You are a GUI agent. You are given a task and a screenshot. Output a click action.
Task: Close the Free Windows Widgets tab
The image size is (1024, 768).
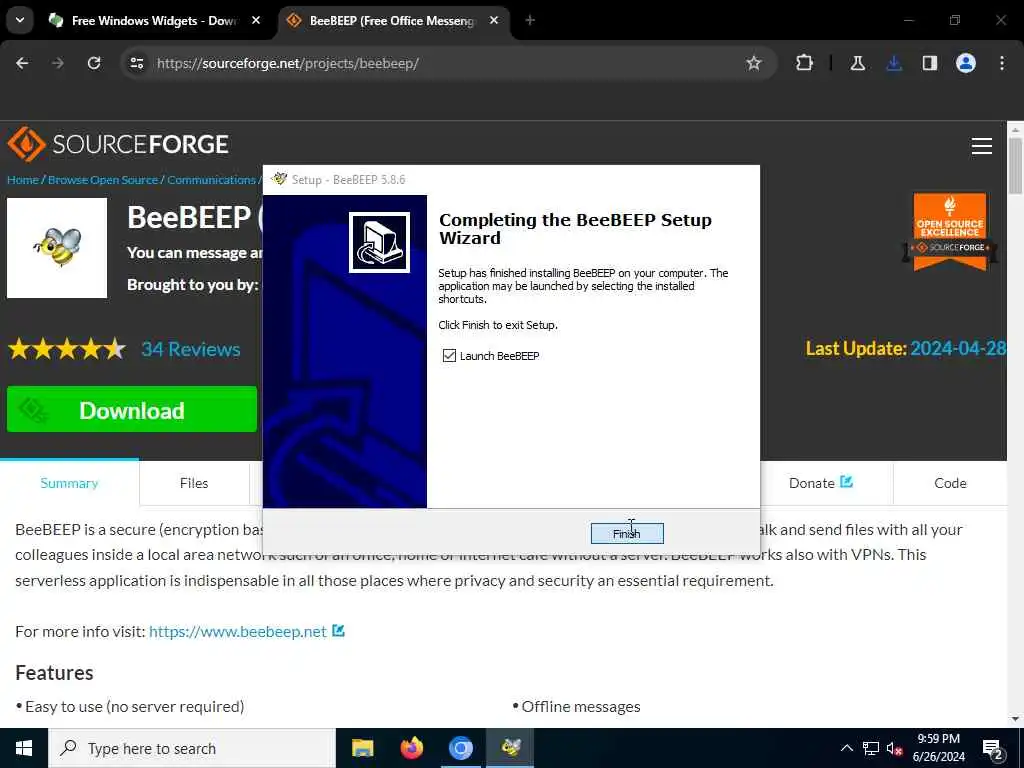tap(256, 20)
